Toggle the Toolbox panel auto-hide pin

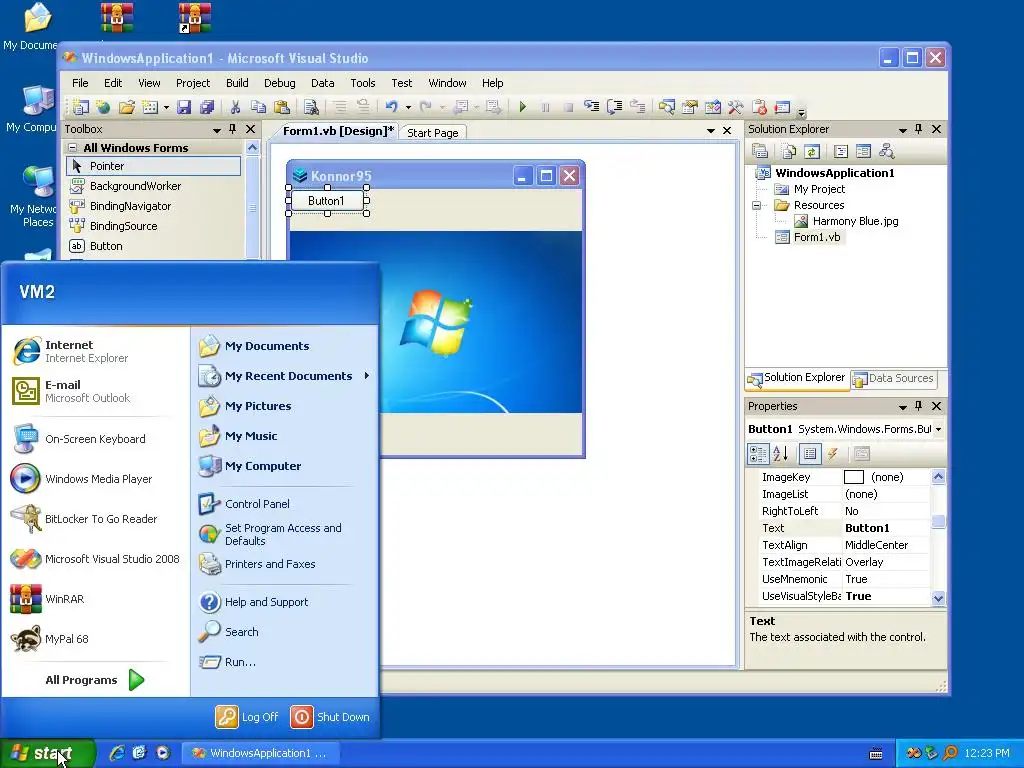coord(232,129)
